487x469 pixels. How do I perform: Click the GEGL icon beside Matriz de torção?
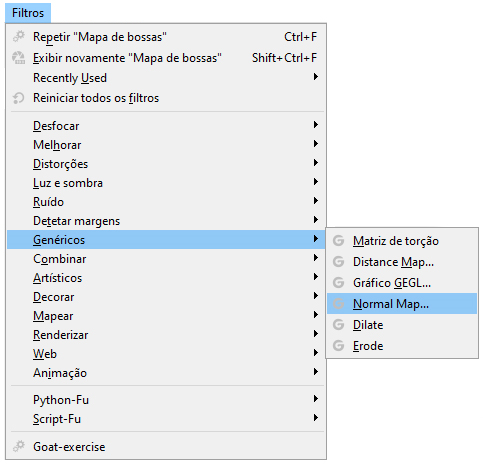338,240
